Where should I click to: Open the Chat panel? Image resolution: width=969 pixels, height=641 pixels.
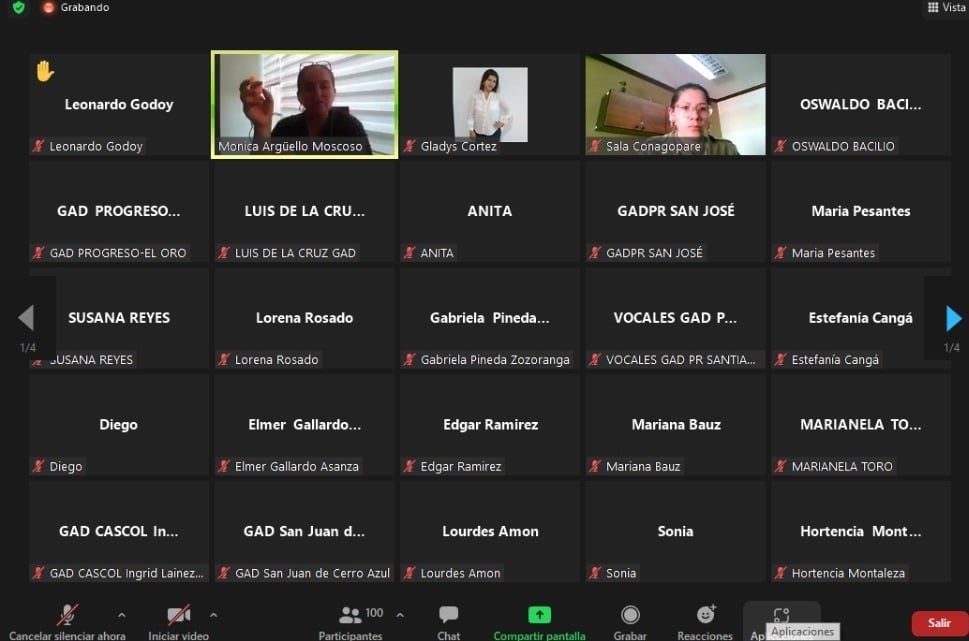coord(449,617)
